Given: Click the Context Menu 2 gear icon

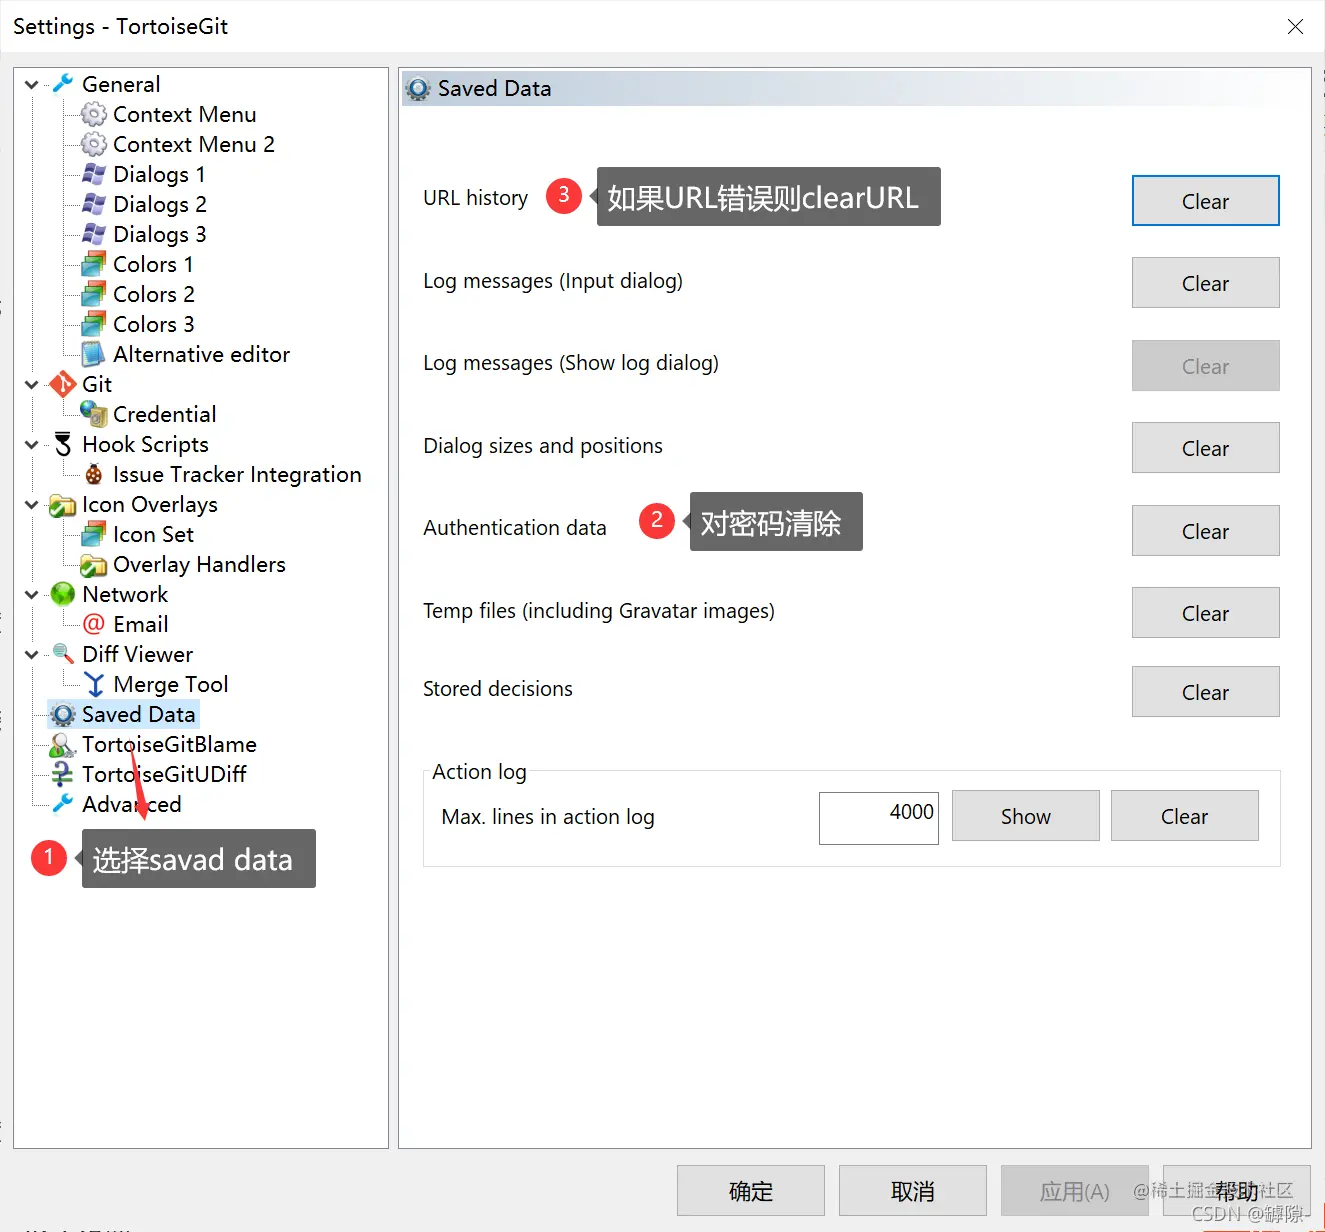Looking at the screenshot, I should [x=94, y=144].
